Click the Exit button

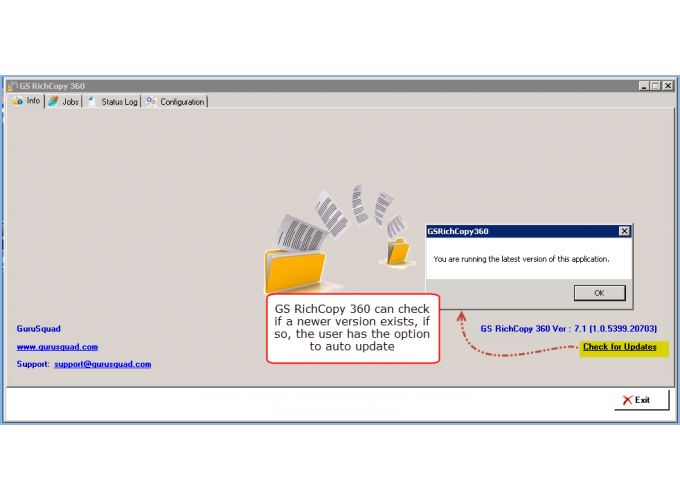(642, 400)
